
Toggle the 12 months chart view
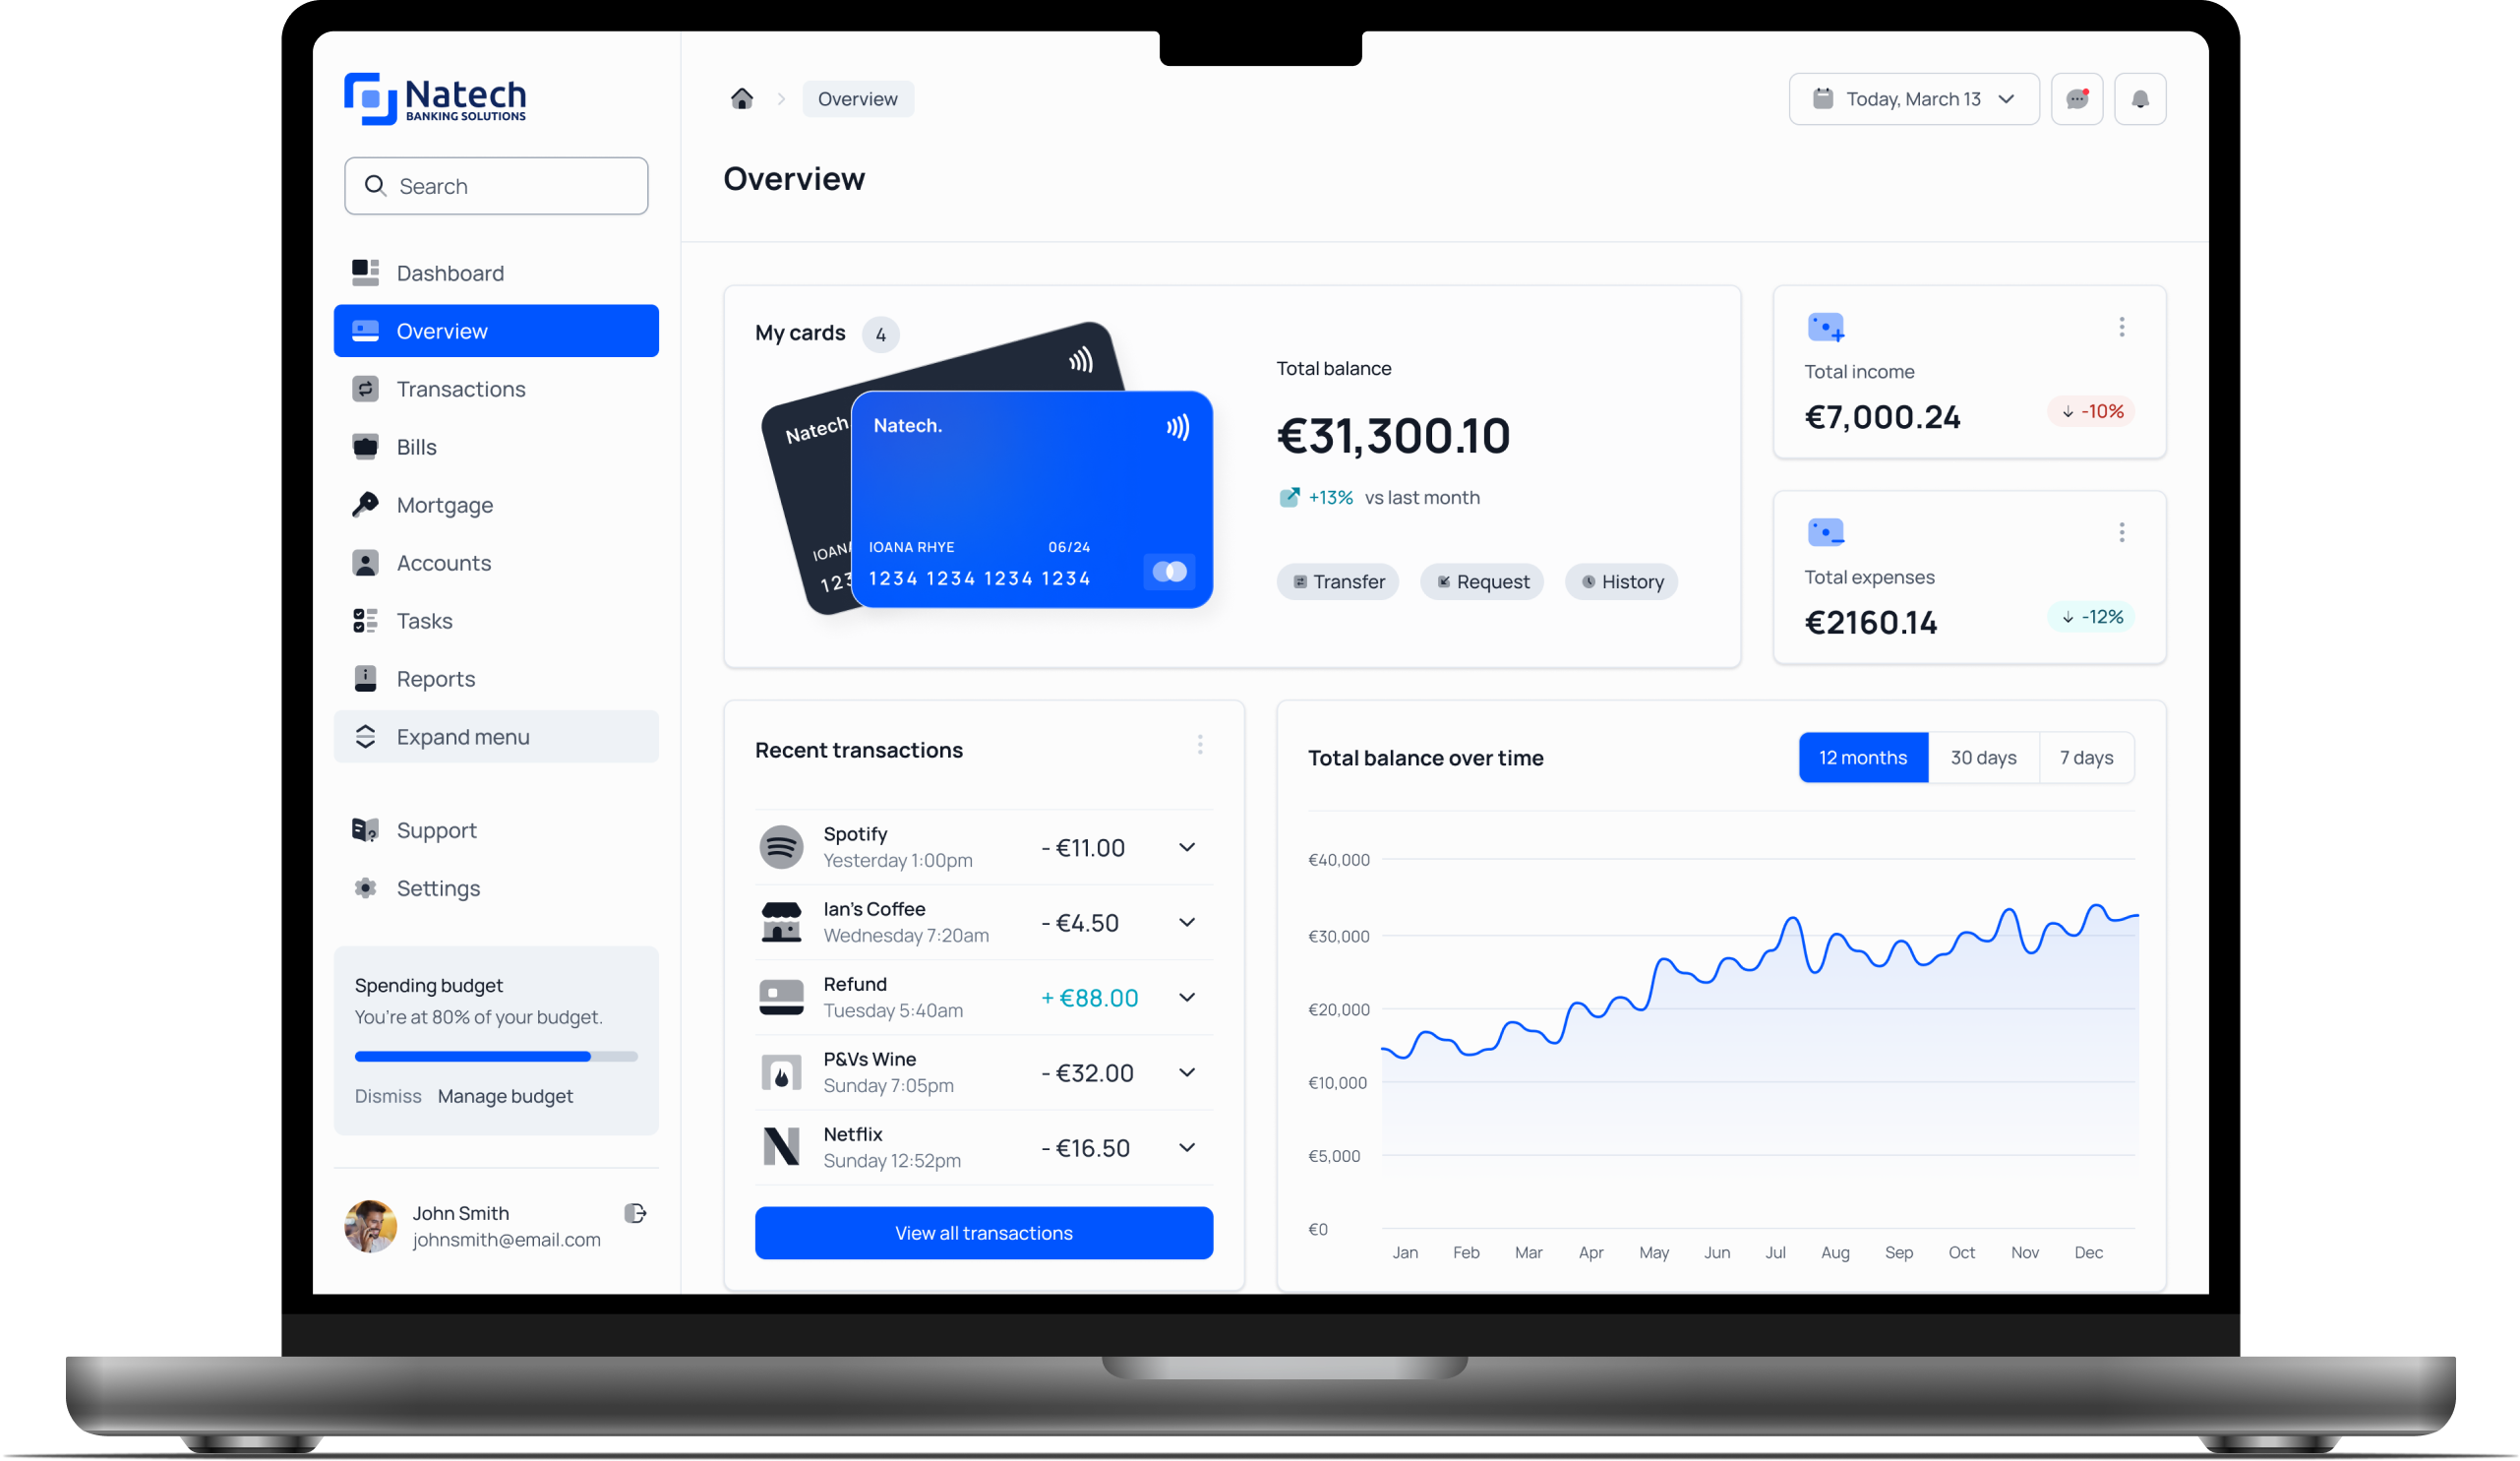click(1863, 757)
